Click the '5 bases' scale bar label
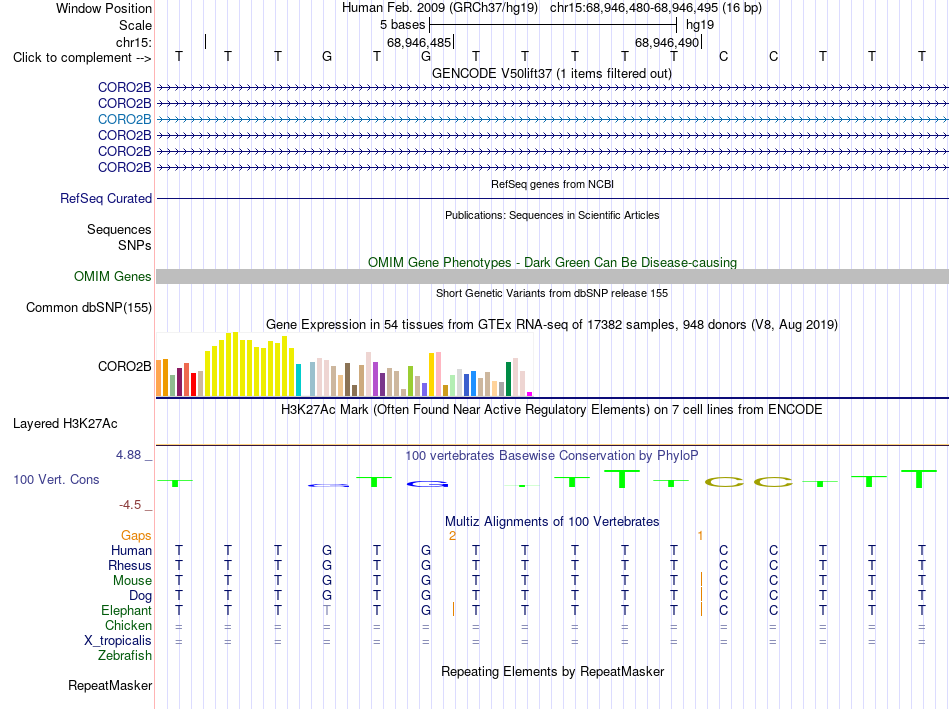Screen dimensions: 950x709 pyautogui.click(x=402, y=25)
